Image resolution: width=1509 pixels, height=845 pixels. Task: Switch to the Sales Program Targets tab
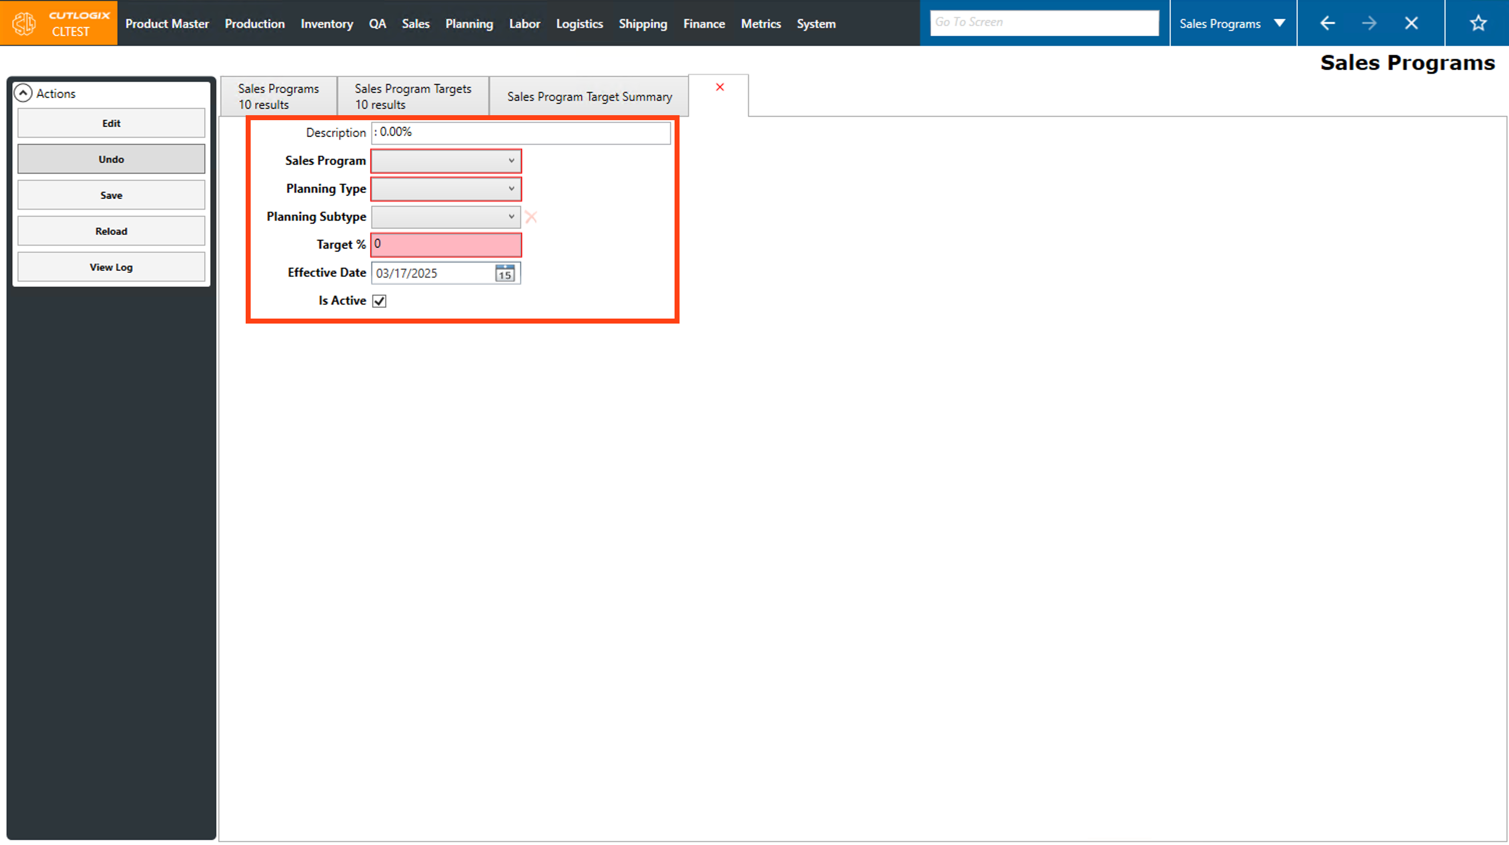[x=413, y=96]
